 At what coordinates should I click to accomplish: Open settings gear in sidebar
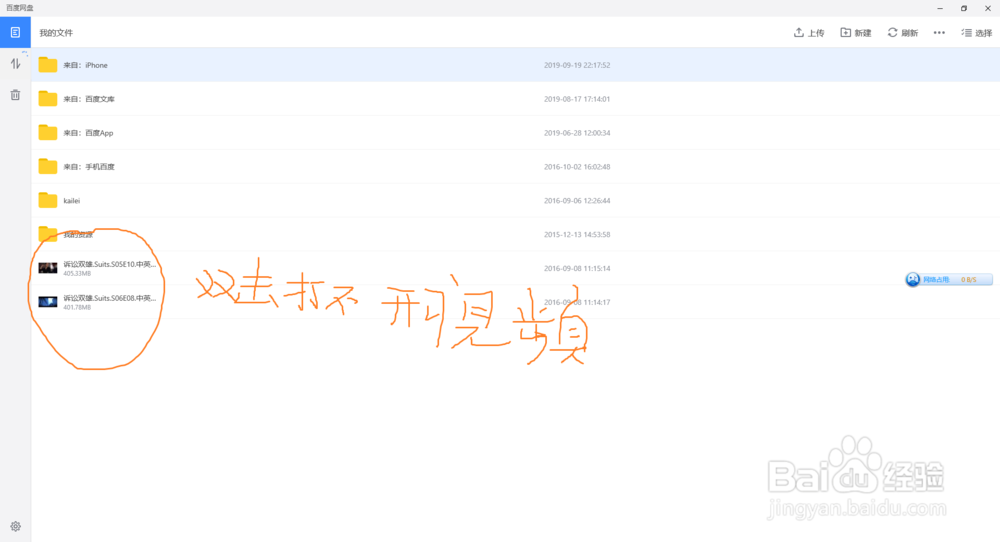[x=15, y=527]
